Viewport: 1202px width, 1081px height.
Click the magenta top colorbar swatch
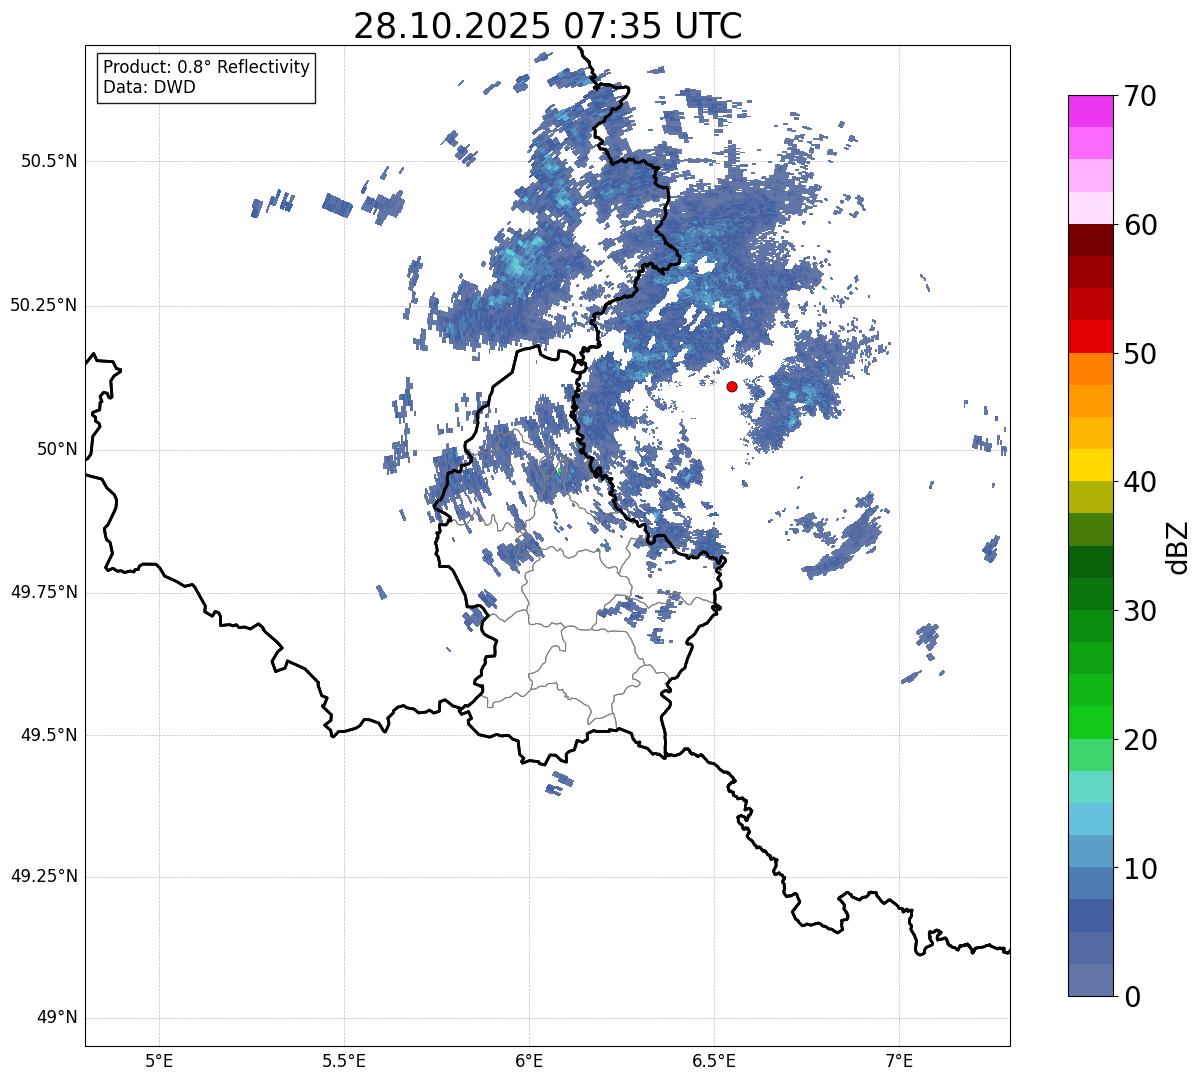click(x=1091, y=111)
